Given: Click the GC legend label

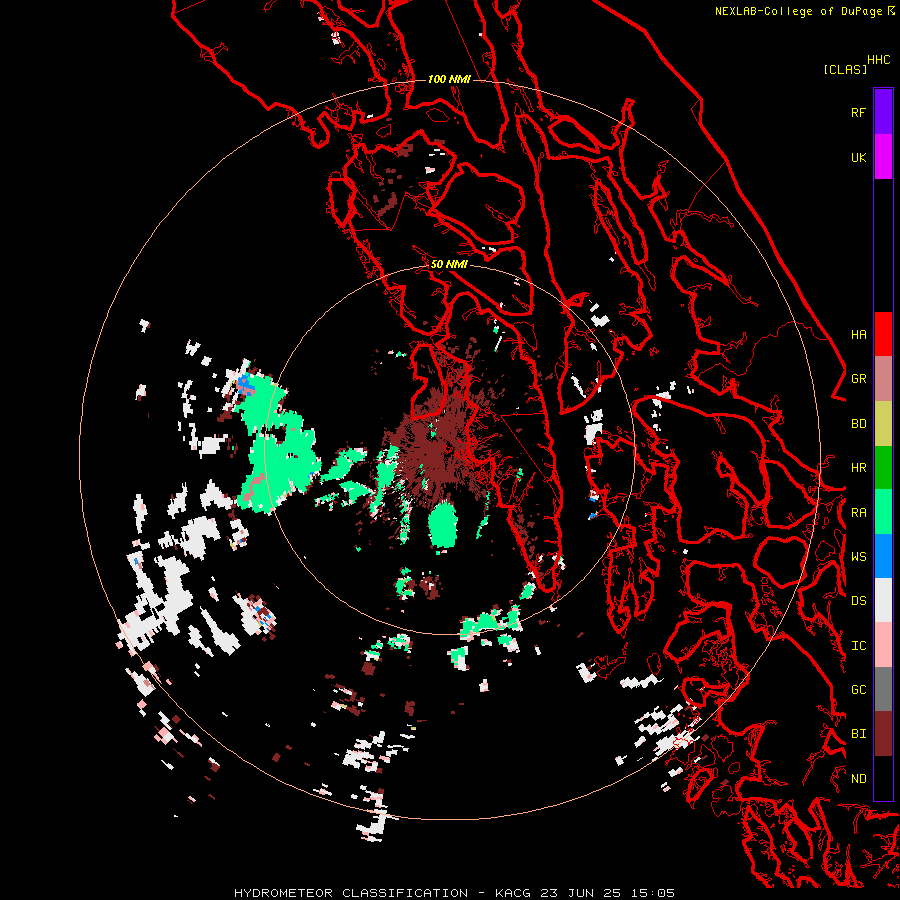Looking at the screenshot, I should click(858, 690).
